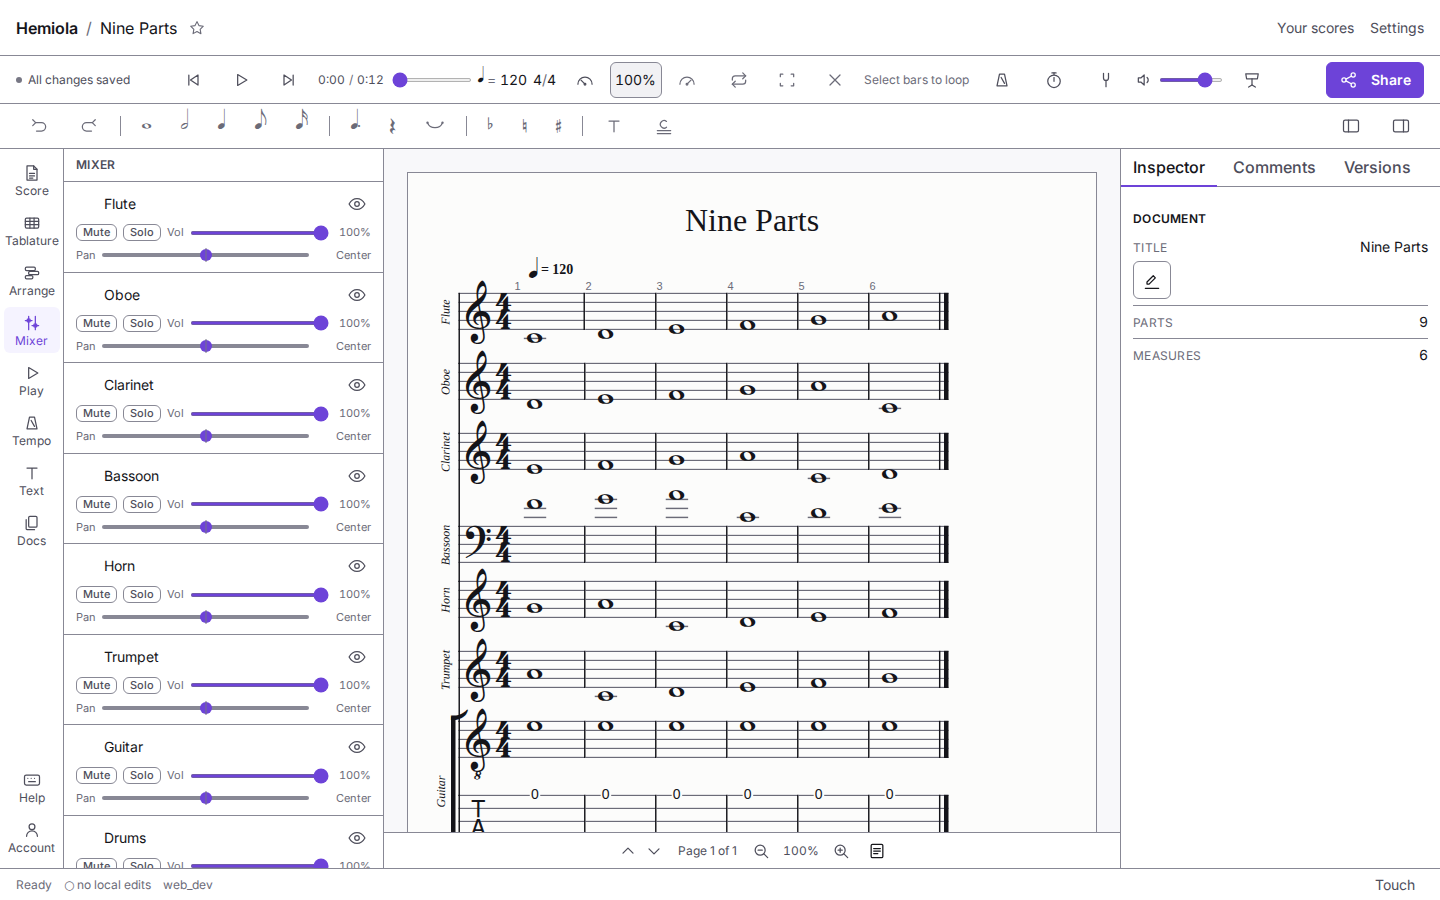This screenshot has width=1440, height=900.
Task: Go to next page with down chevron
Action: click(654, 851)
